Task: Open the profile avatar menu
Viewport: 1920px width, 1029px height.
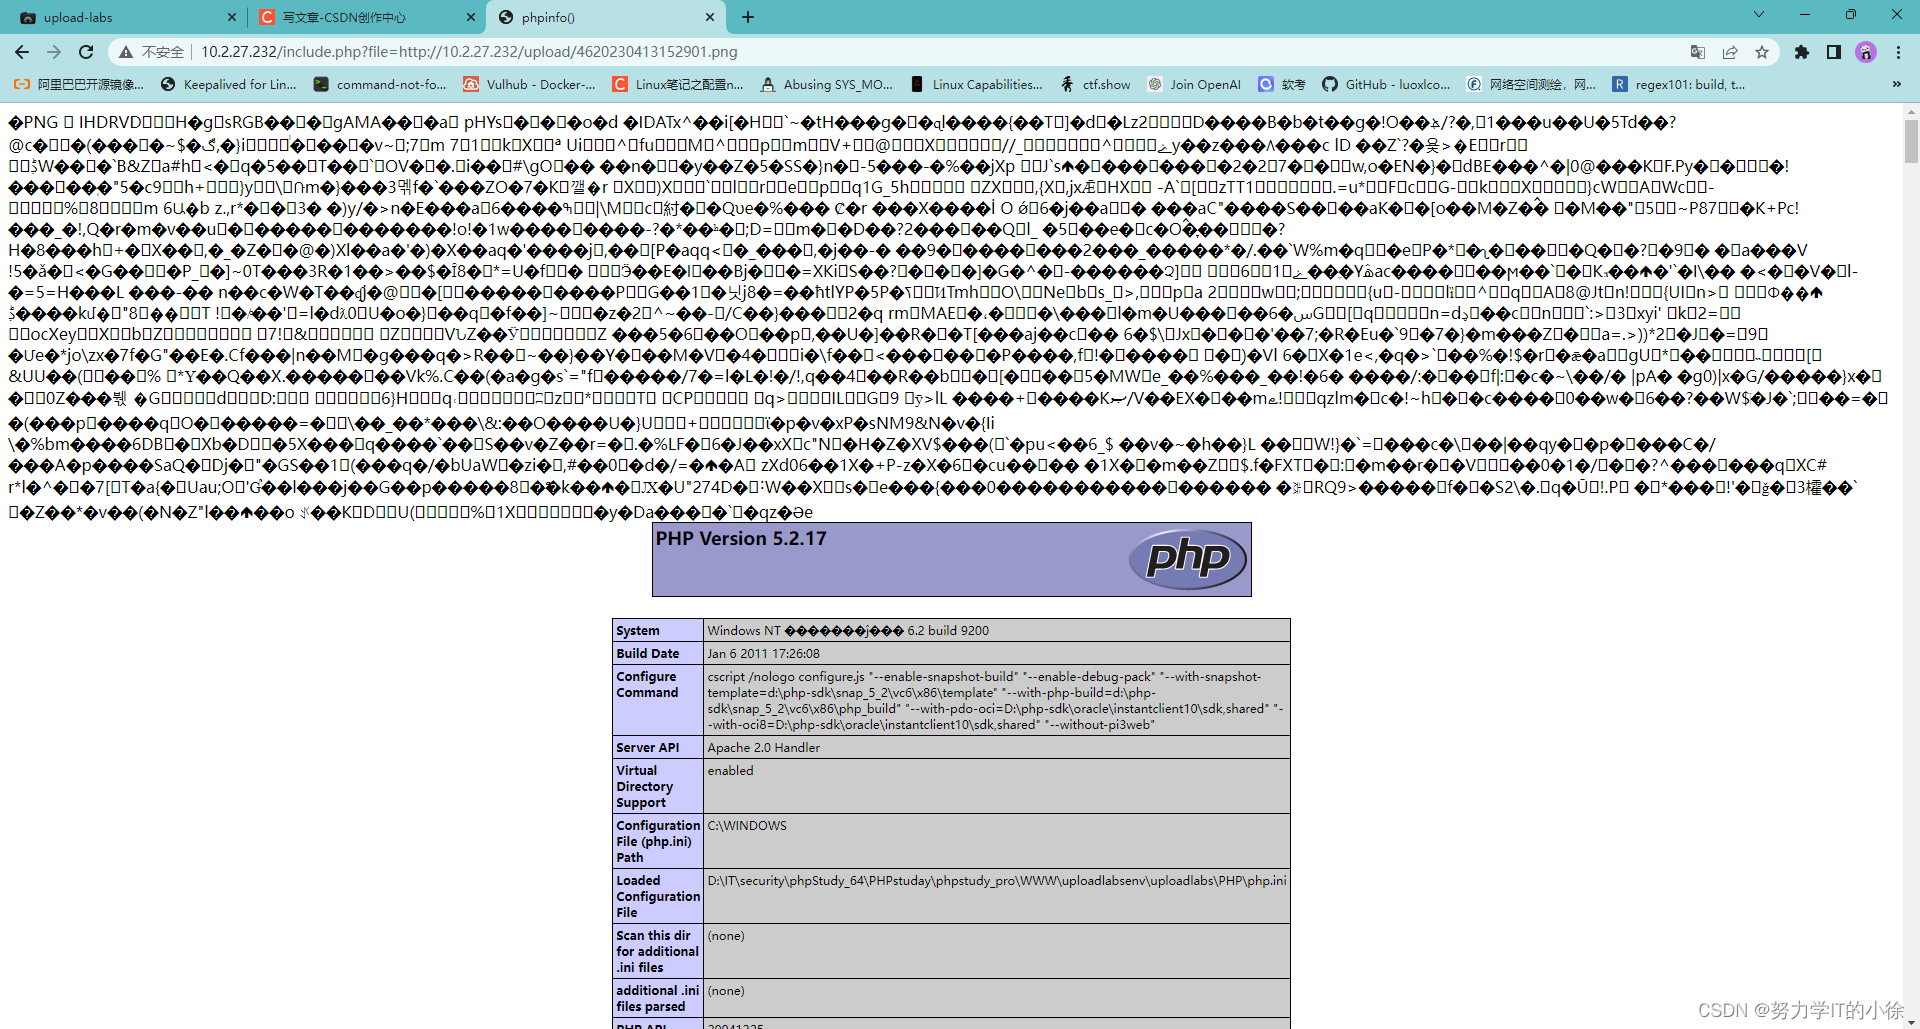Action: click(1866, 52)
